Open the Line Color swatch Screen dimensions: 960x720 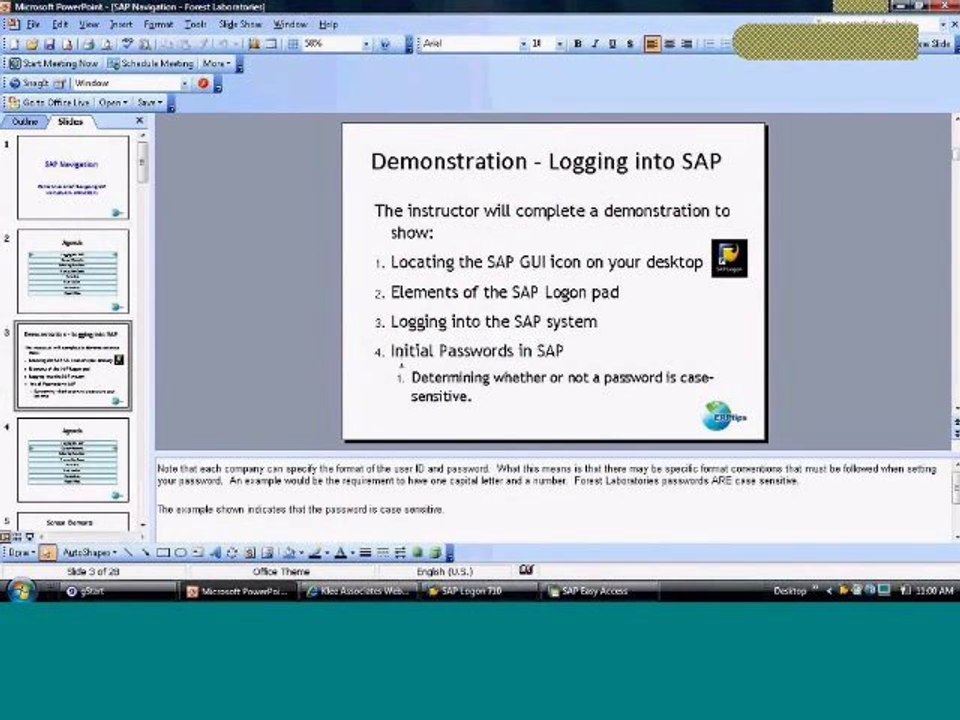click(x=315, y=553)
